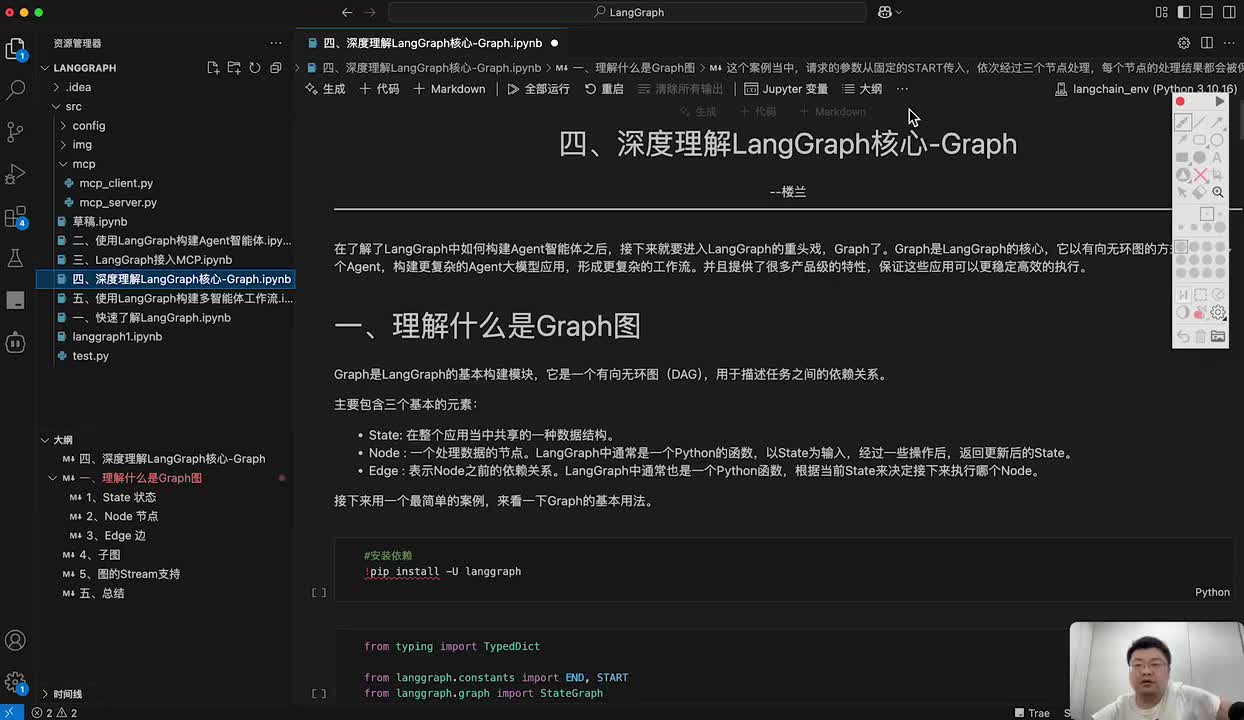The height and width of the screenshot is (720, 1244).
Task: Go forward with navigation arrow
Action: click(371, 12)
